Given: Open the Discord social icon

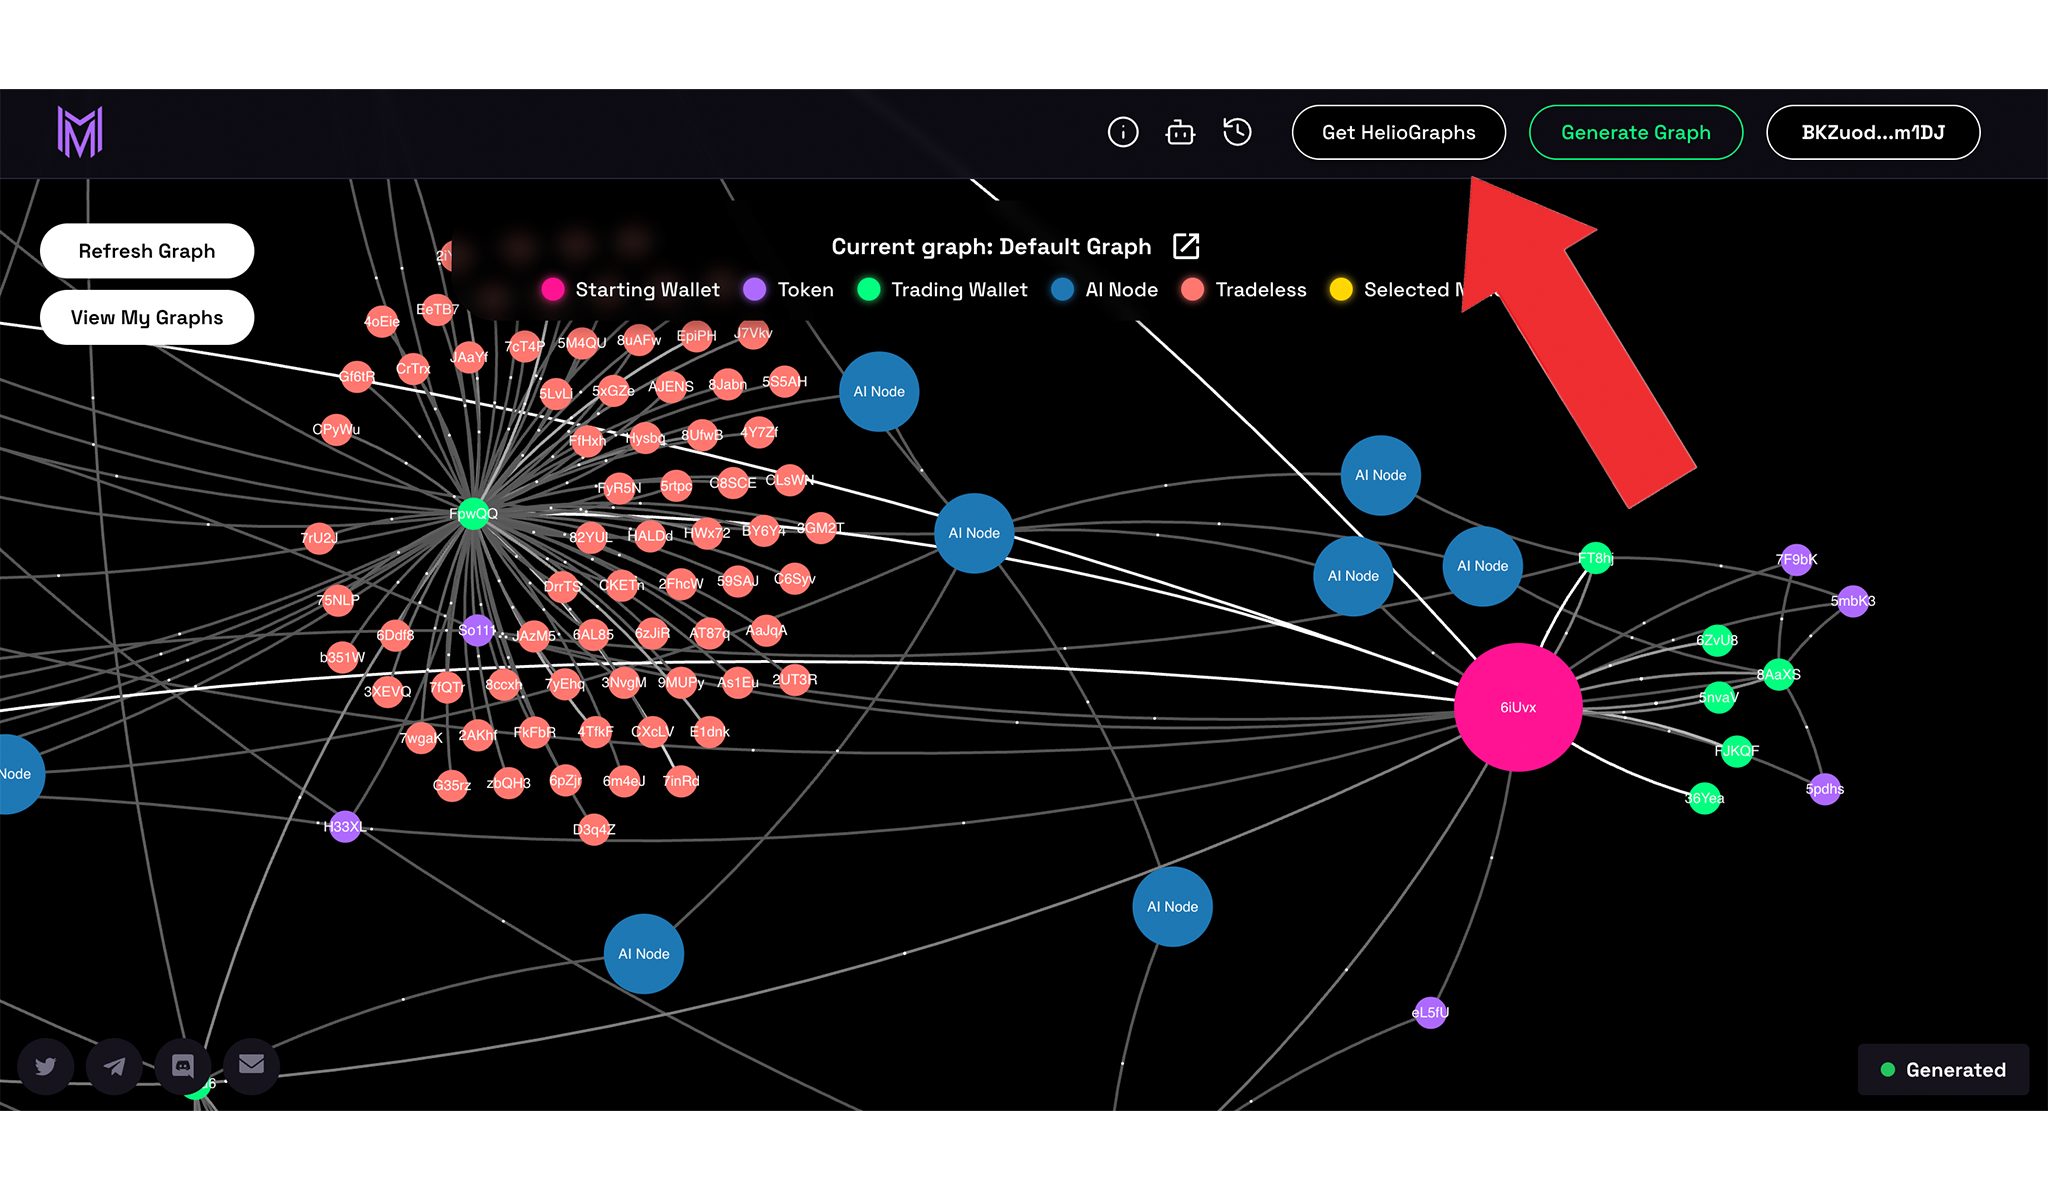Looking at the screenshot, I should pos(182,1065).
